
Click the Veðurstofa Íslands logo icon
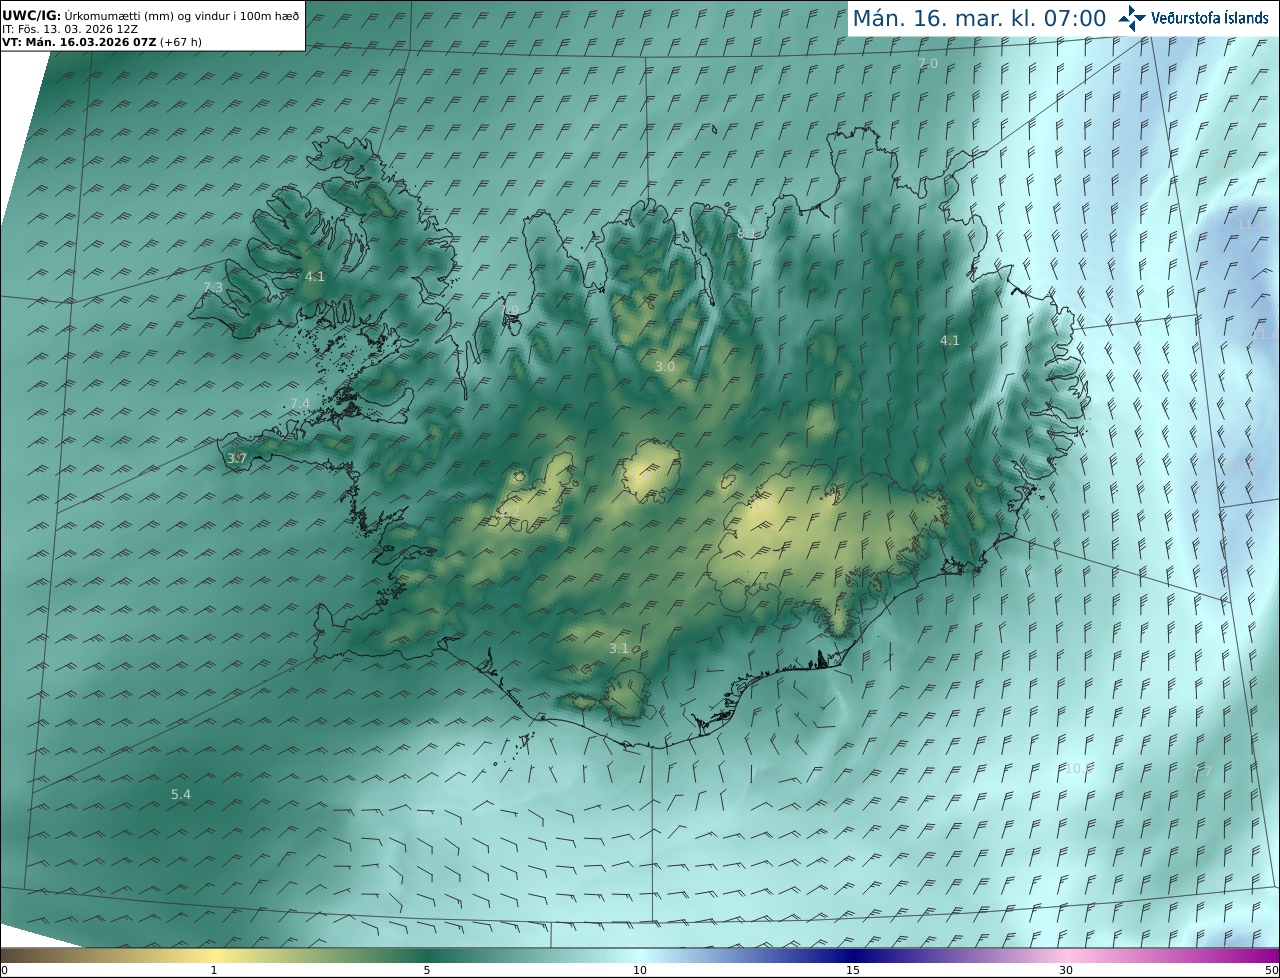pyautogui.click(x=1133, y=18)
